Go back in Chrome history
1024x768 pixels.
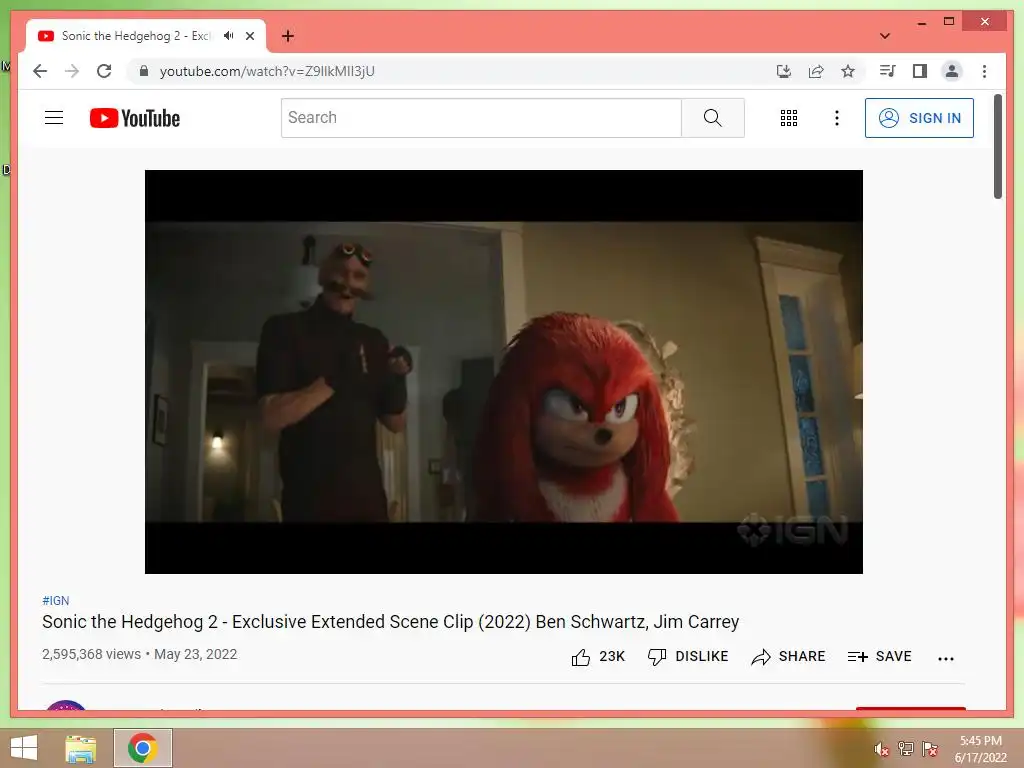tap(40, 71)
